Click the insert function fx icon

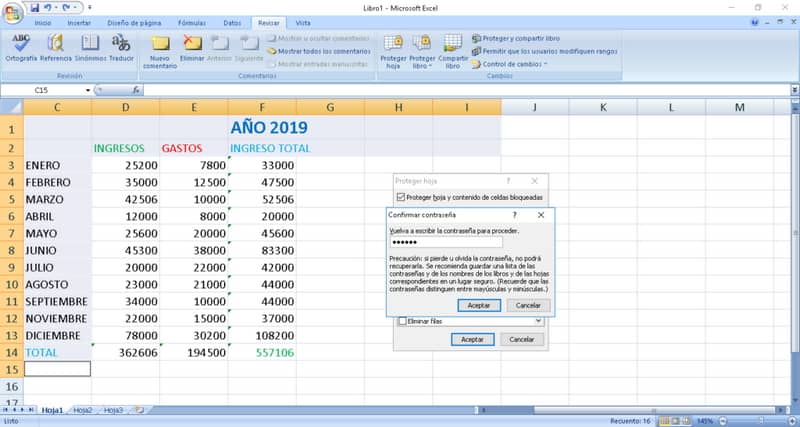point(136,90)
